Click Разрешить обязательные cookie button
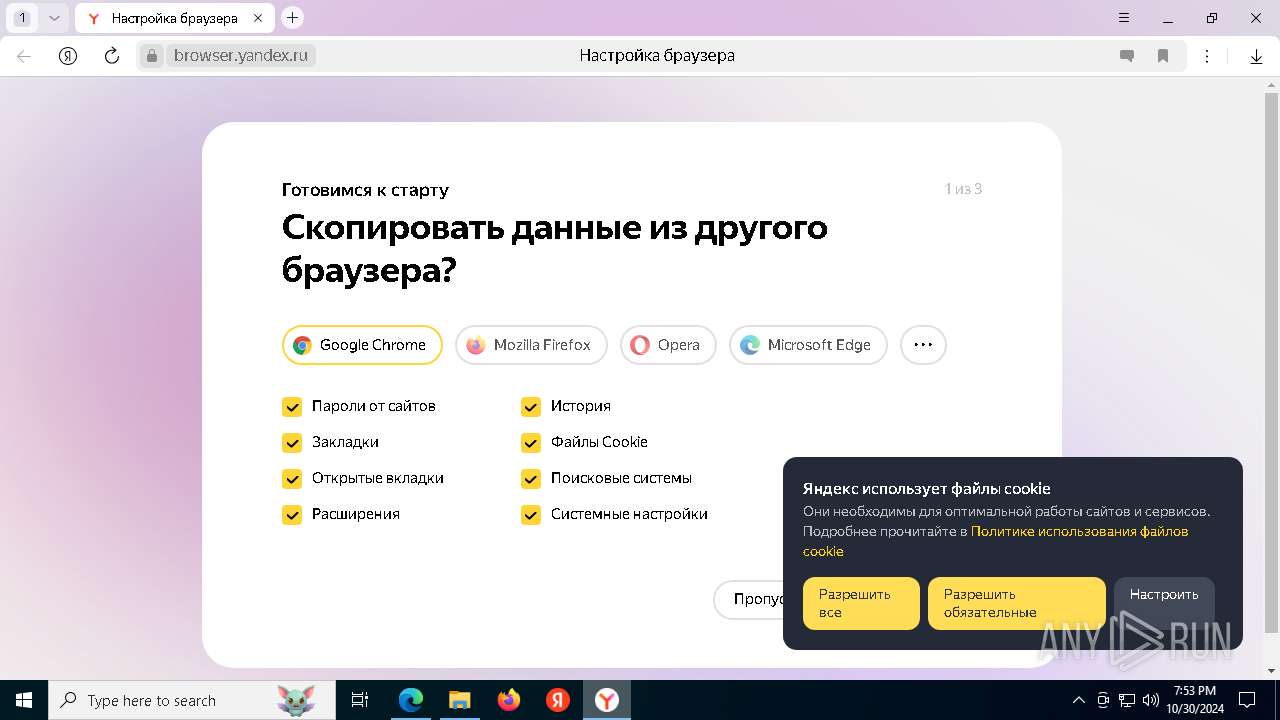The height and width of the screenshot is (720, 1280). [1017, 603]
